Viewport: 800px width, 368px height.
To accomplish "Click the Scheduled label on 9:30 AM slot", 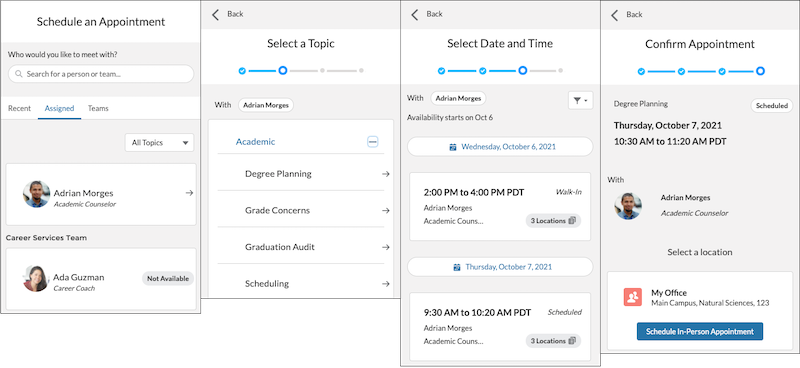I will tap(565, 312).
